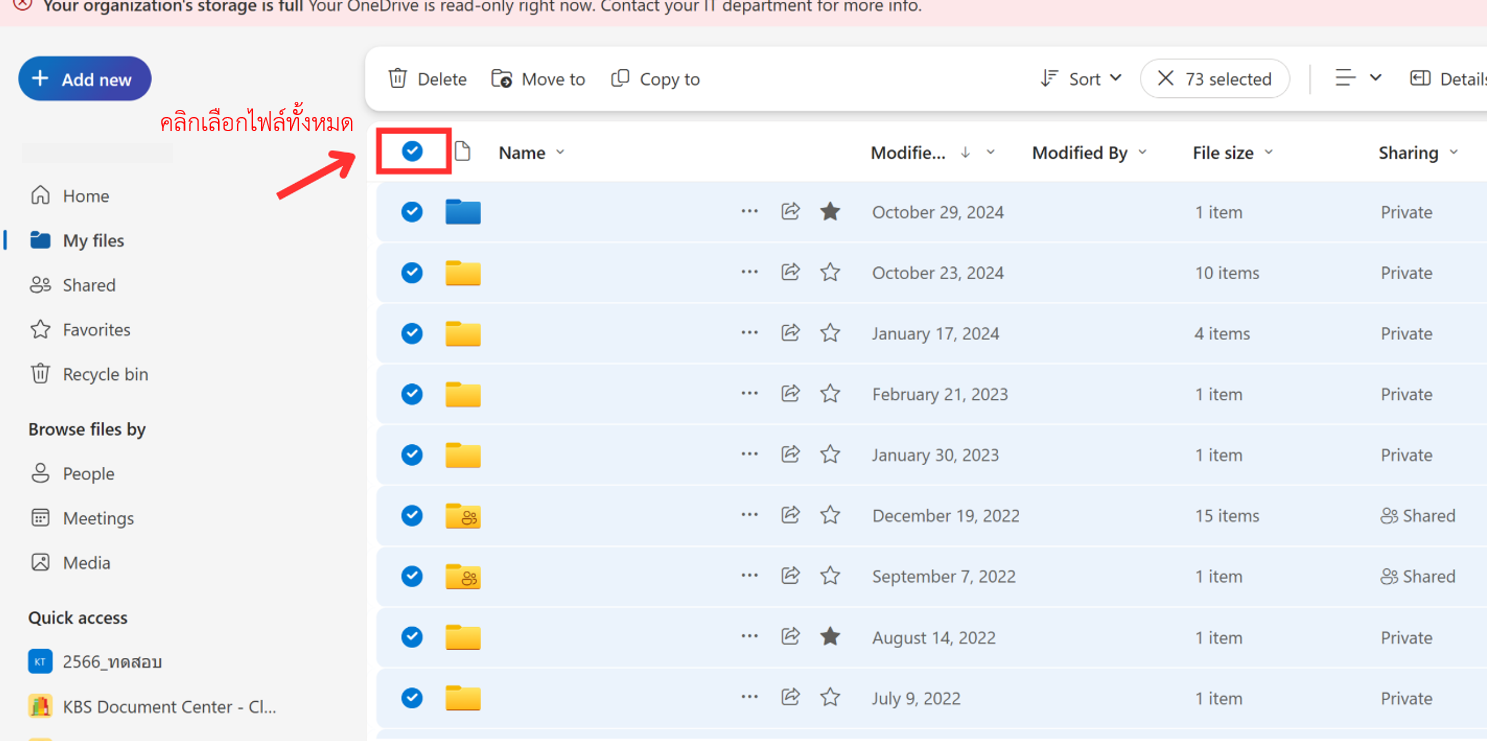This screenshot has width=1492, height=741.
Task: Clear selection using 73 selected button
Action: click(x=1215, y=79)
